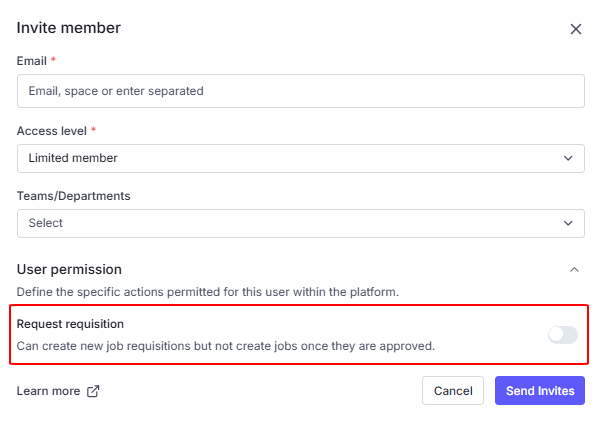This screenshot has height=424, width=604.
Task: Click the Email field label
Action: [x=31, y=61]
